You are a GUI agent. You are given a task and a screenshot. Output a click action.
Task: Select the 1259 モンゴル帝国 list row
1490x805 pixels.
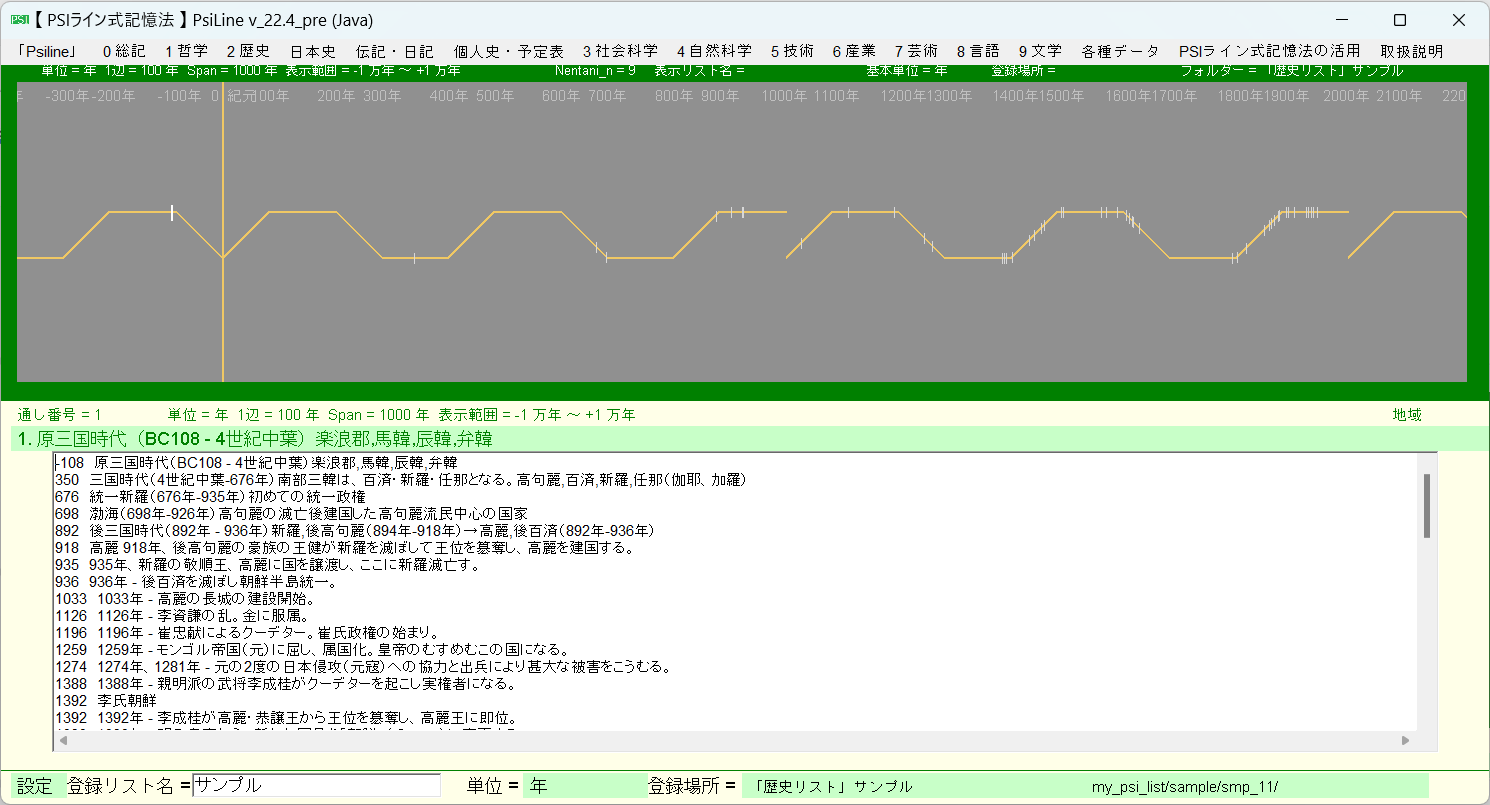coord(736,650)
